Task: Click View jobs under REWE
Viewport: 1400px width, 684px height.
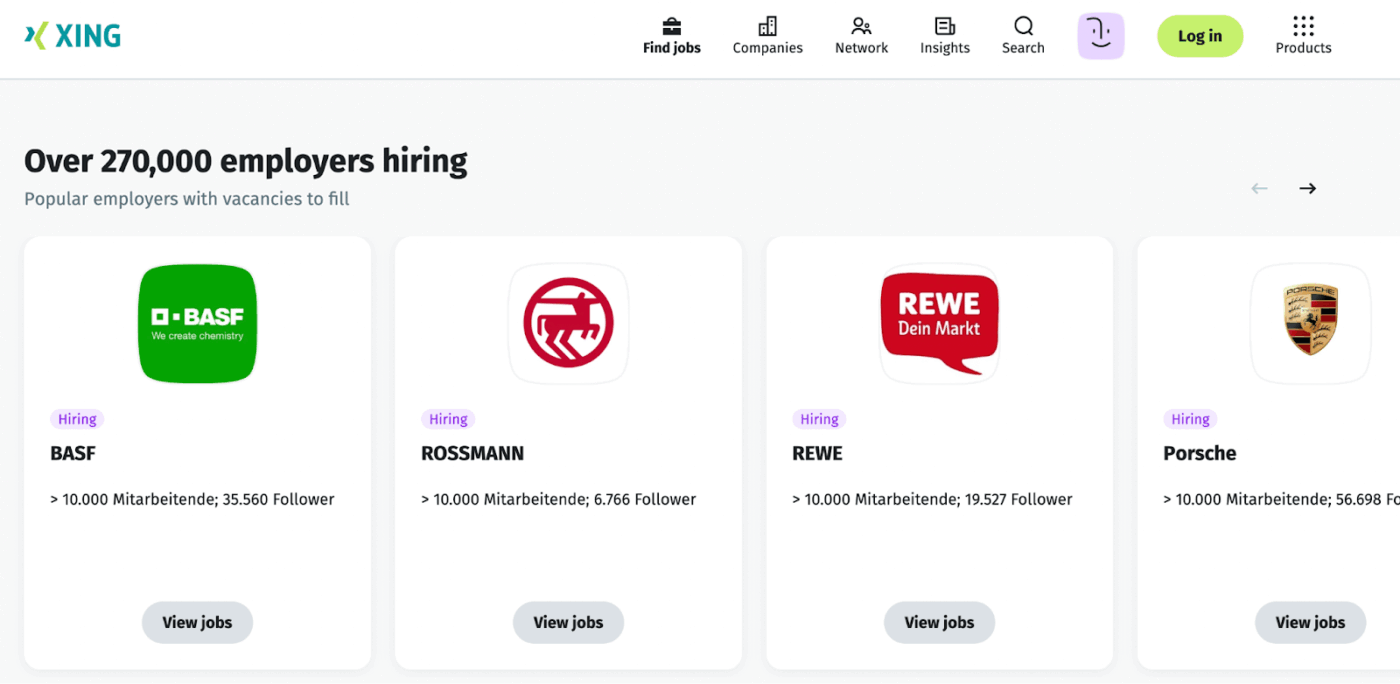Action: (x=939, y=622)
